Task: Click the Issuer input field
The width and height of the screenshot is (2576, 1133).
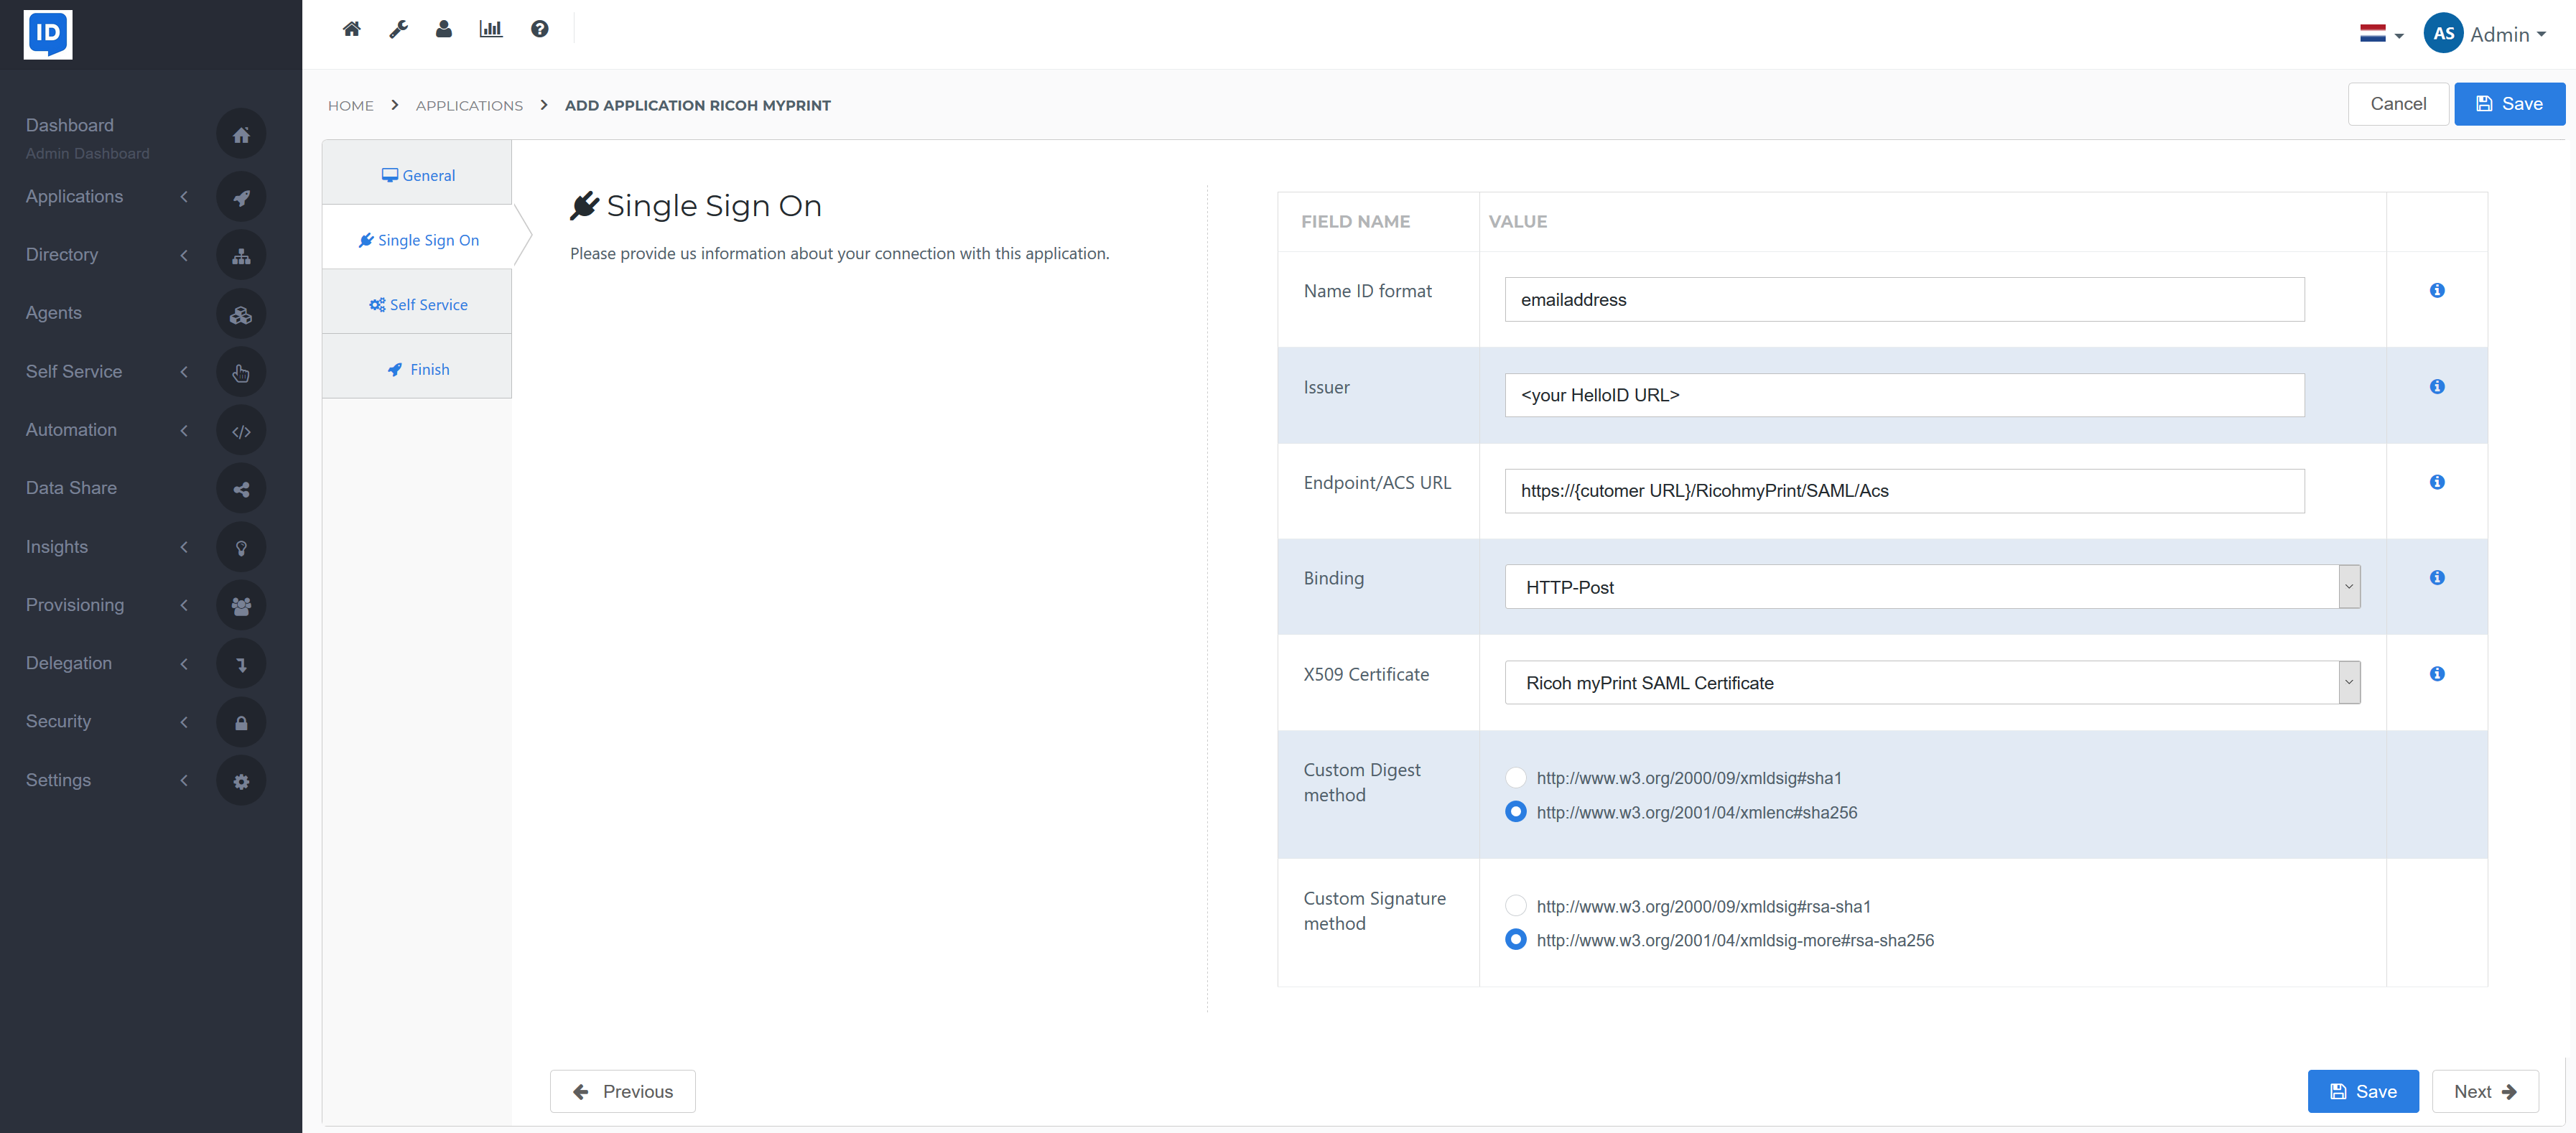Action: pos(1904,395)
